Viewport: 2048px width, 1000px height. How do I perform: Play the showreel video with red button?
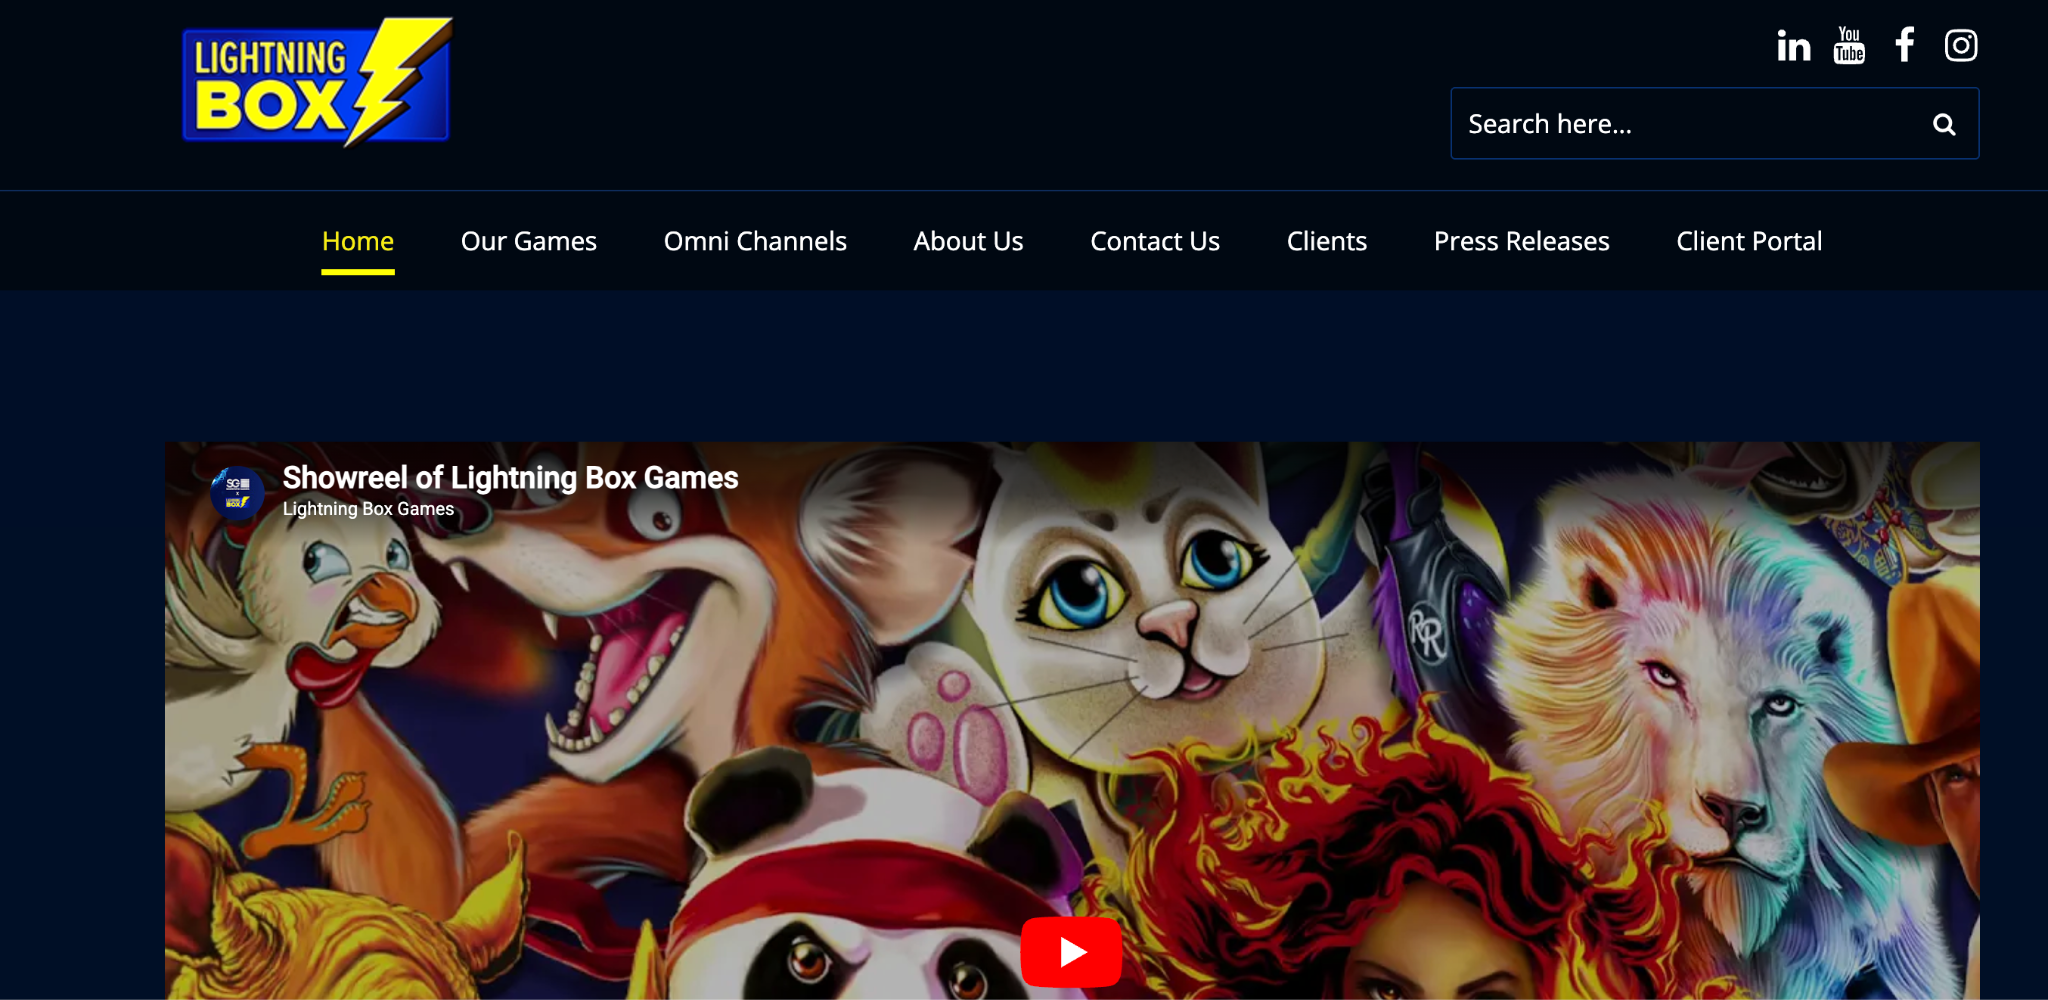point(1071,951)
